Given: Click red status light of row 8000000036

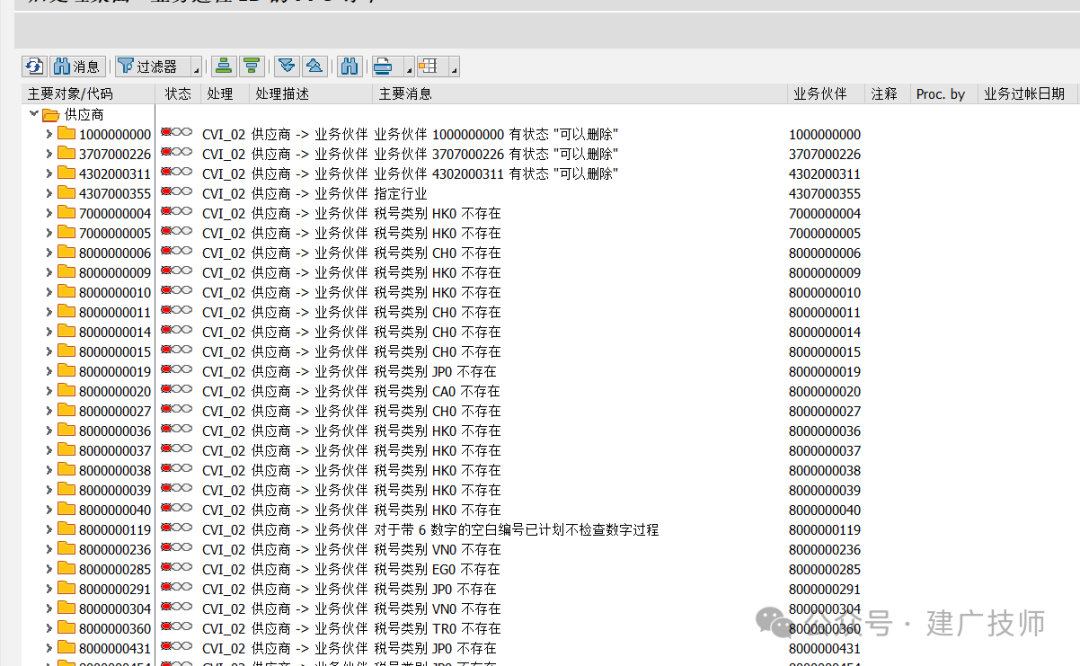Looking at the screenshot, I should [166, 428].
